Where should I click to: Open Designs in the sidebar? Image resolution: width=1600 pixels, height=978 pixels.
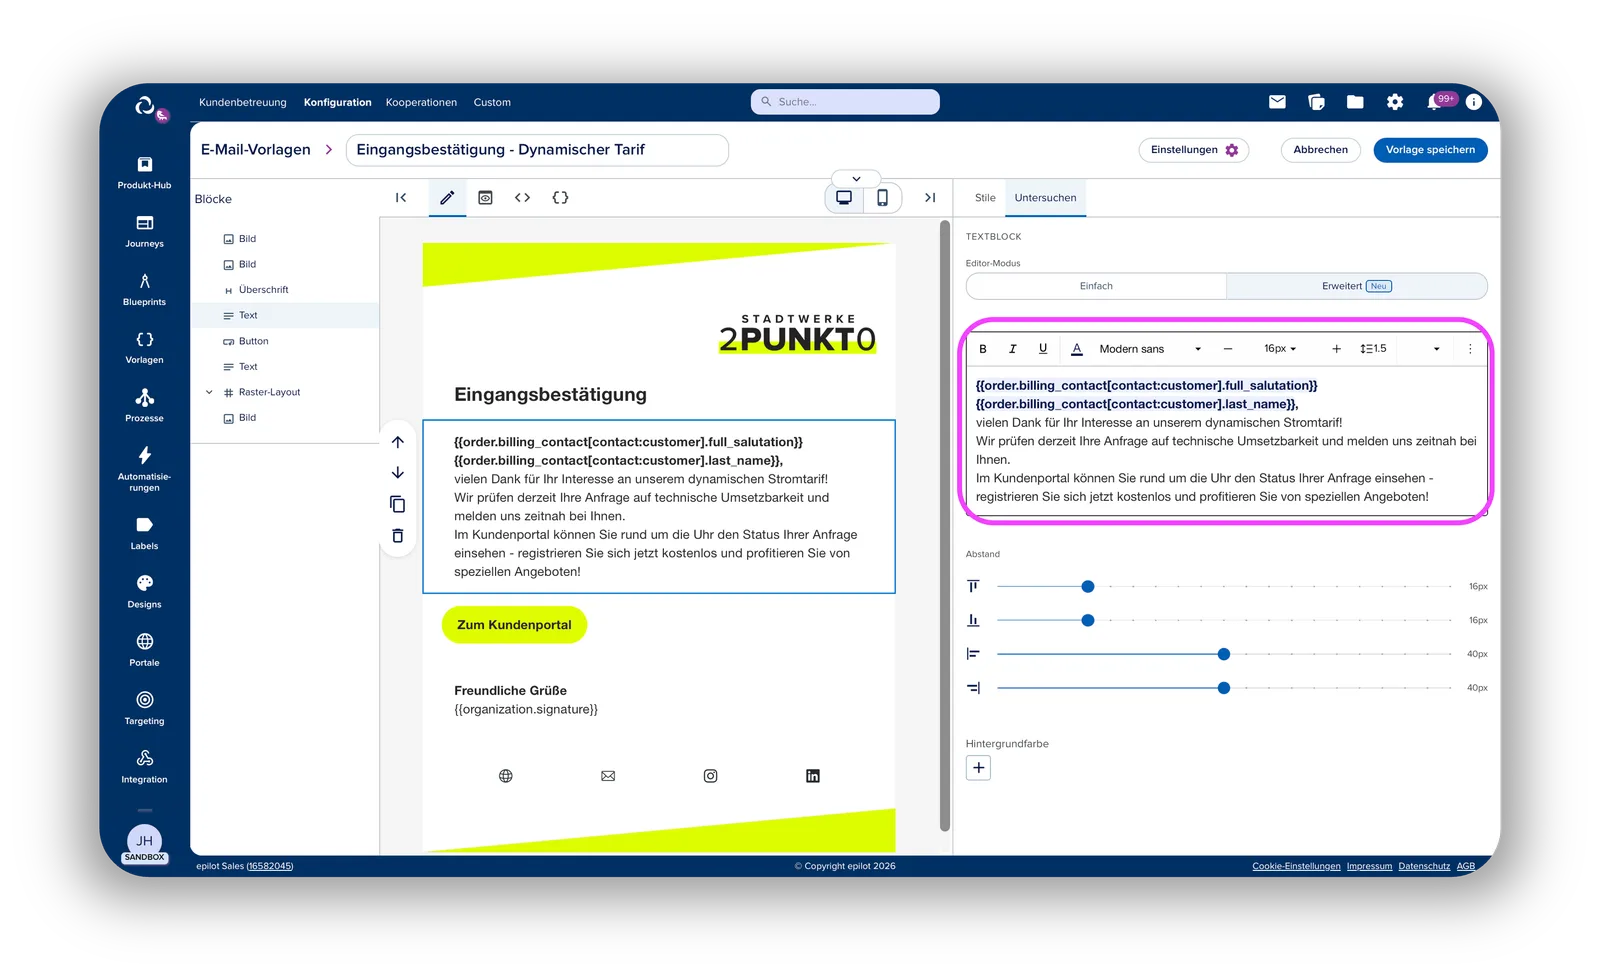144,591
